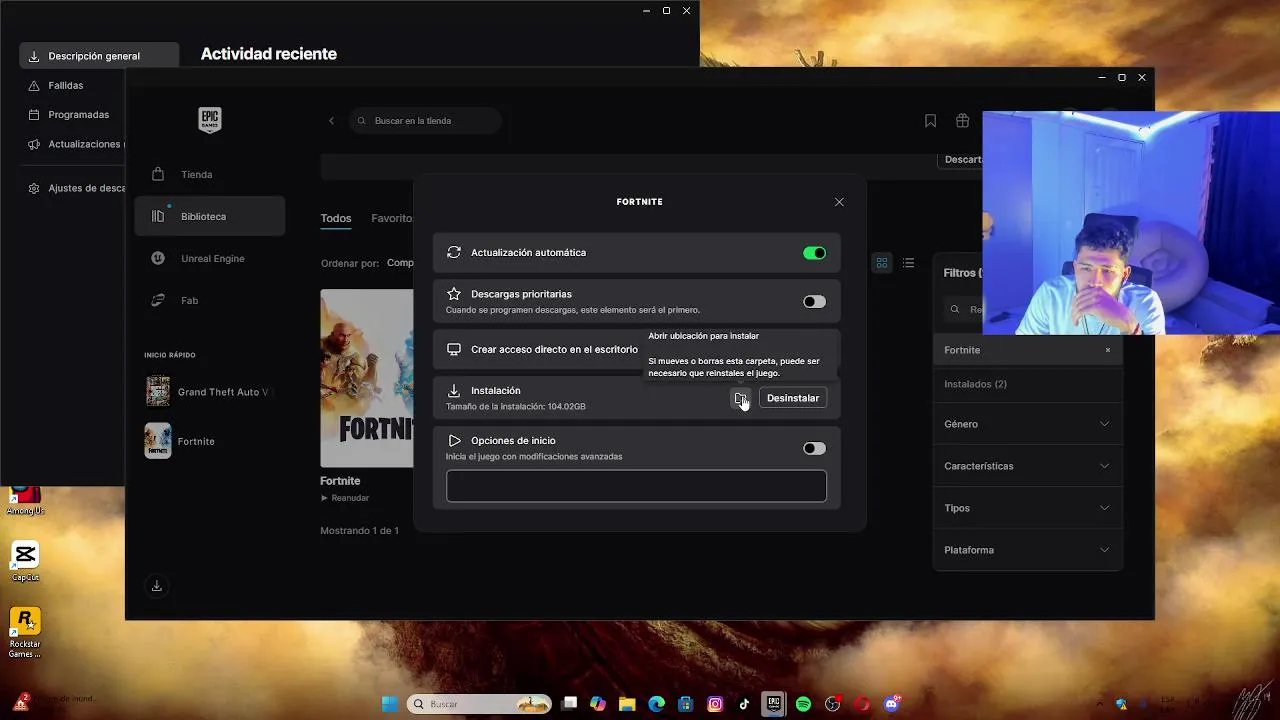1280x720 pixels.
Task: Open Microsoft Store from the taskbar
Action: [x=686, y=704]
